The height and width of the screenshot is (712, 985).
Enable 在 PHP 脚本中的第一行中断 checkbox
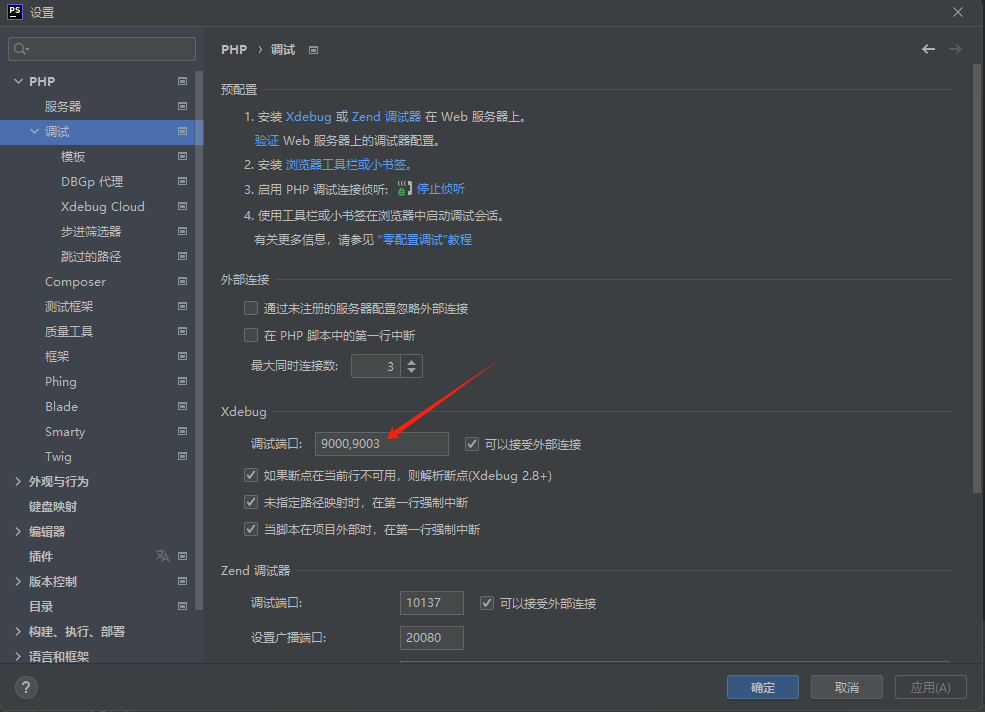pos(251,335)
